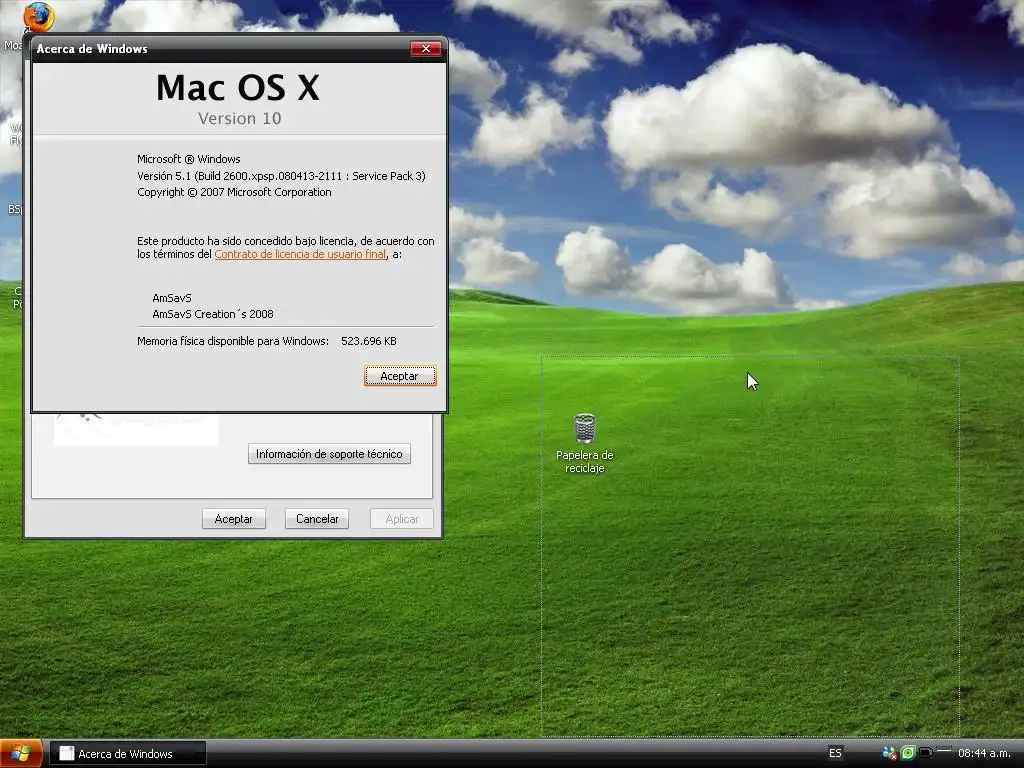Click the Windows Messenger tray icon
This screenshot has width=1024, height=768.
[889, 753]
